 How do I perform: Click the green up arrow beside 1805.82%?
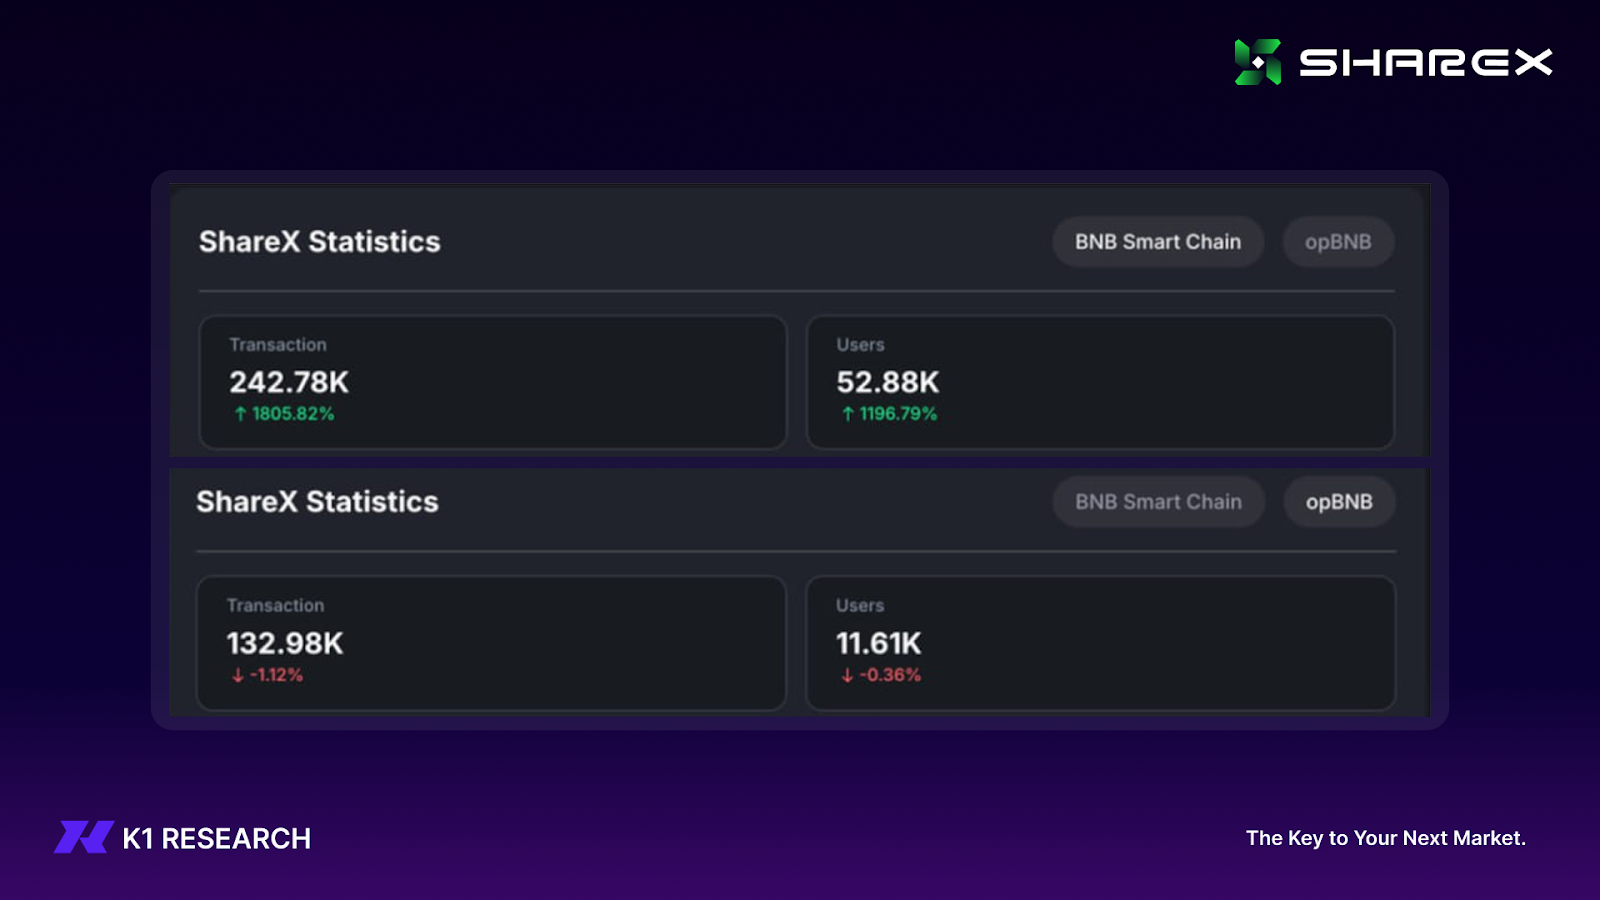point(240,414)
